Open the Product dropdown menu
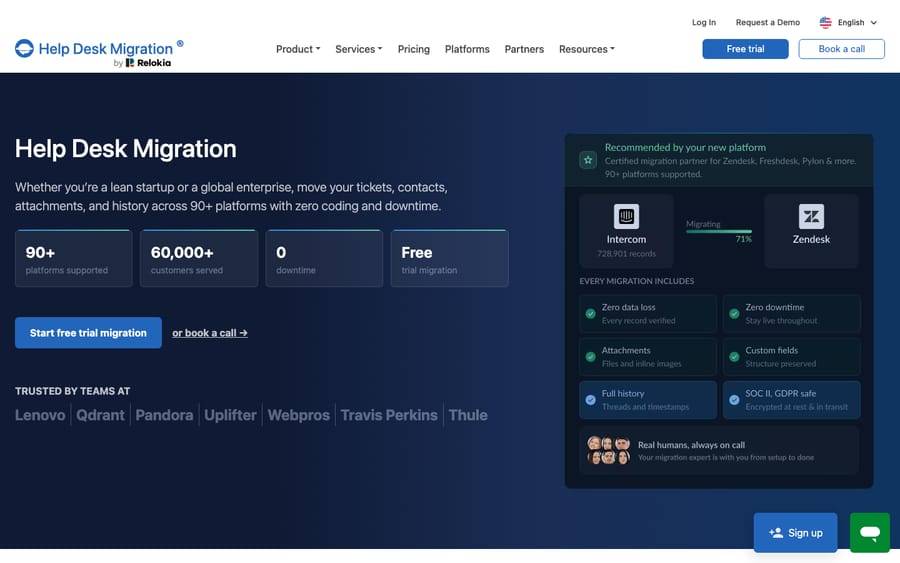 tap(298, 49)
